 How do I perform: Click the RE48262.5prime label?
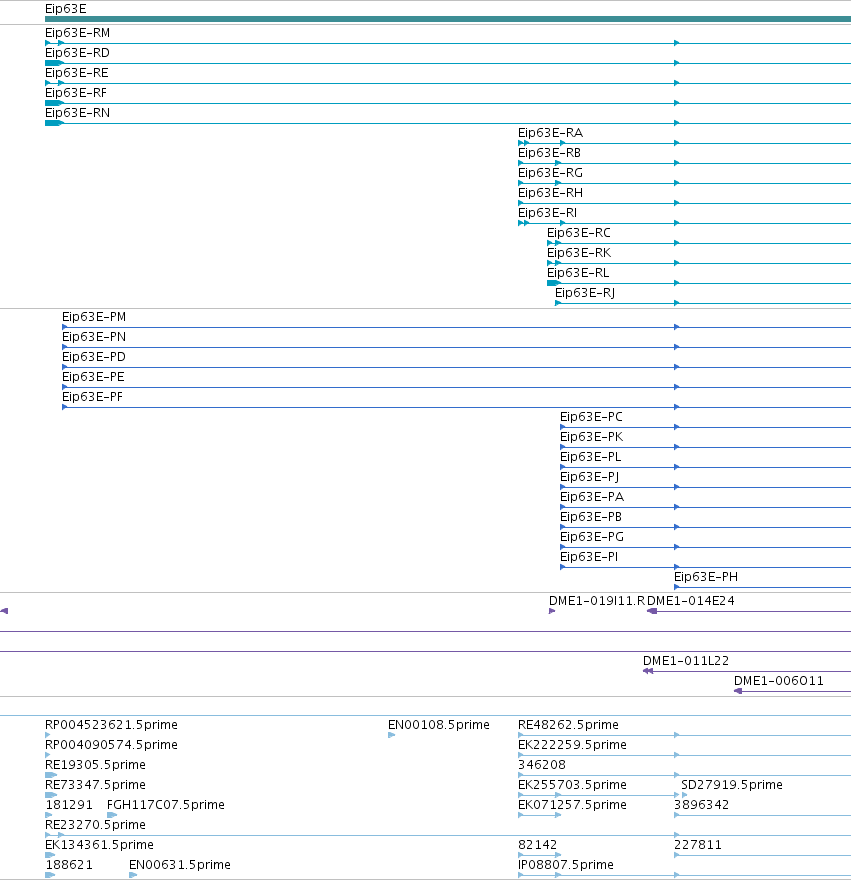pos(568,725)
